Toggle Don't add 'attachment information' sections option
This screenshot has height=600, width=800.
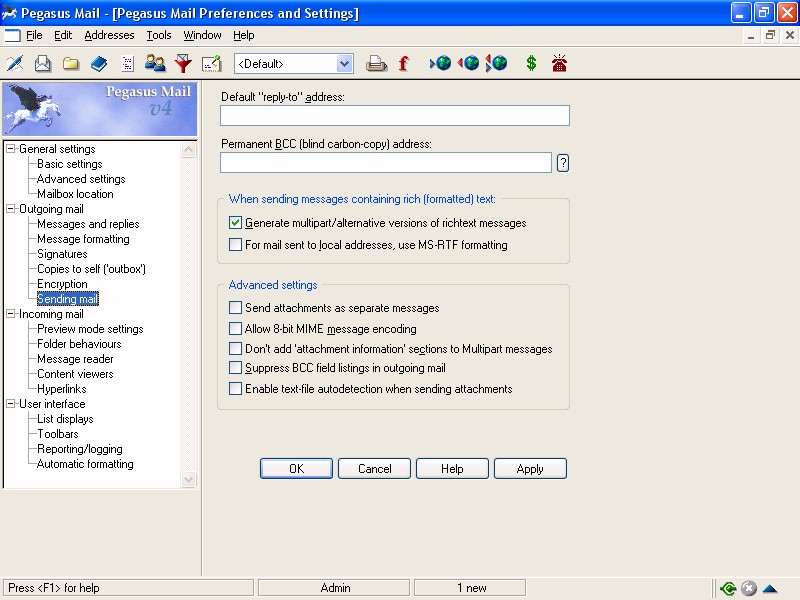pos(235,348)
